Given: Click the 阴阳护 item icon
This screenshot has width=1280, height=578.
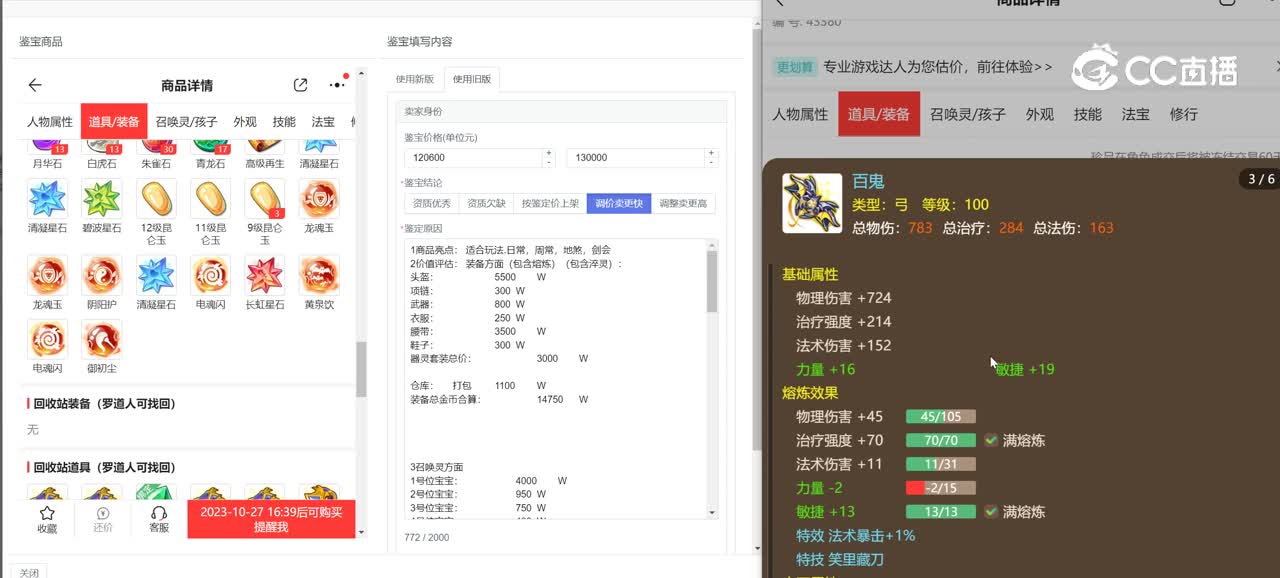Looking at the screenshot, I should pyautogui.click(x=101, y=276).
